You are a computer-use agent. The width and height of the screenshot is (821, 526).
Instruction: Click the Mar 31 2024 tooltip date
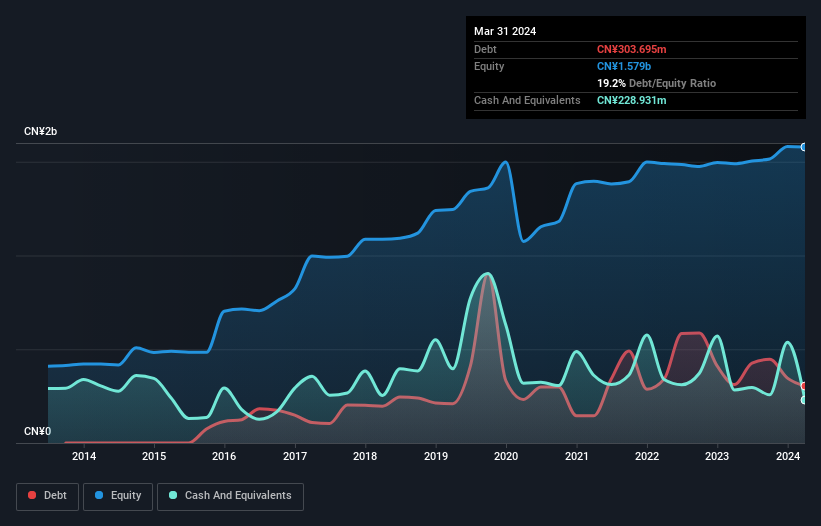point(505,31)
